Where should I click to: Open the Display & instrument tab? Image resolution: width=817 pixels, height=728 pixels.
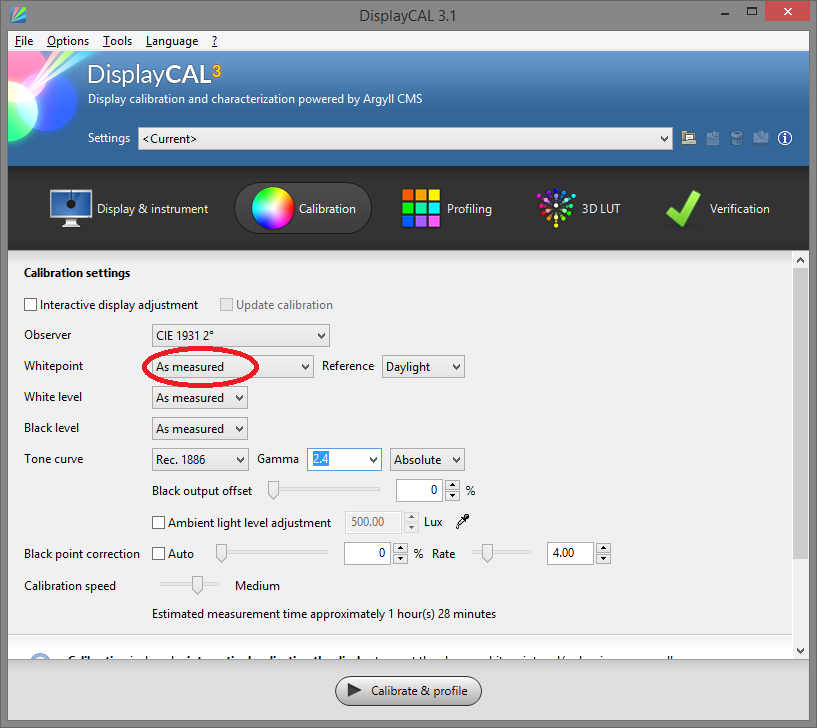(x=129, y=209)
